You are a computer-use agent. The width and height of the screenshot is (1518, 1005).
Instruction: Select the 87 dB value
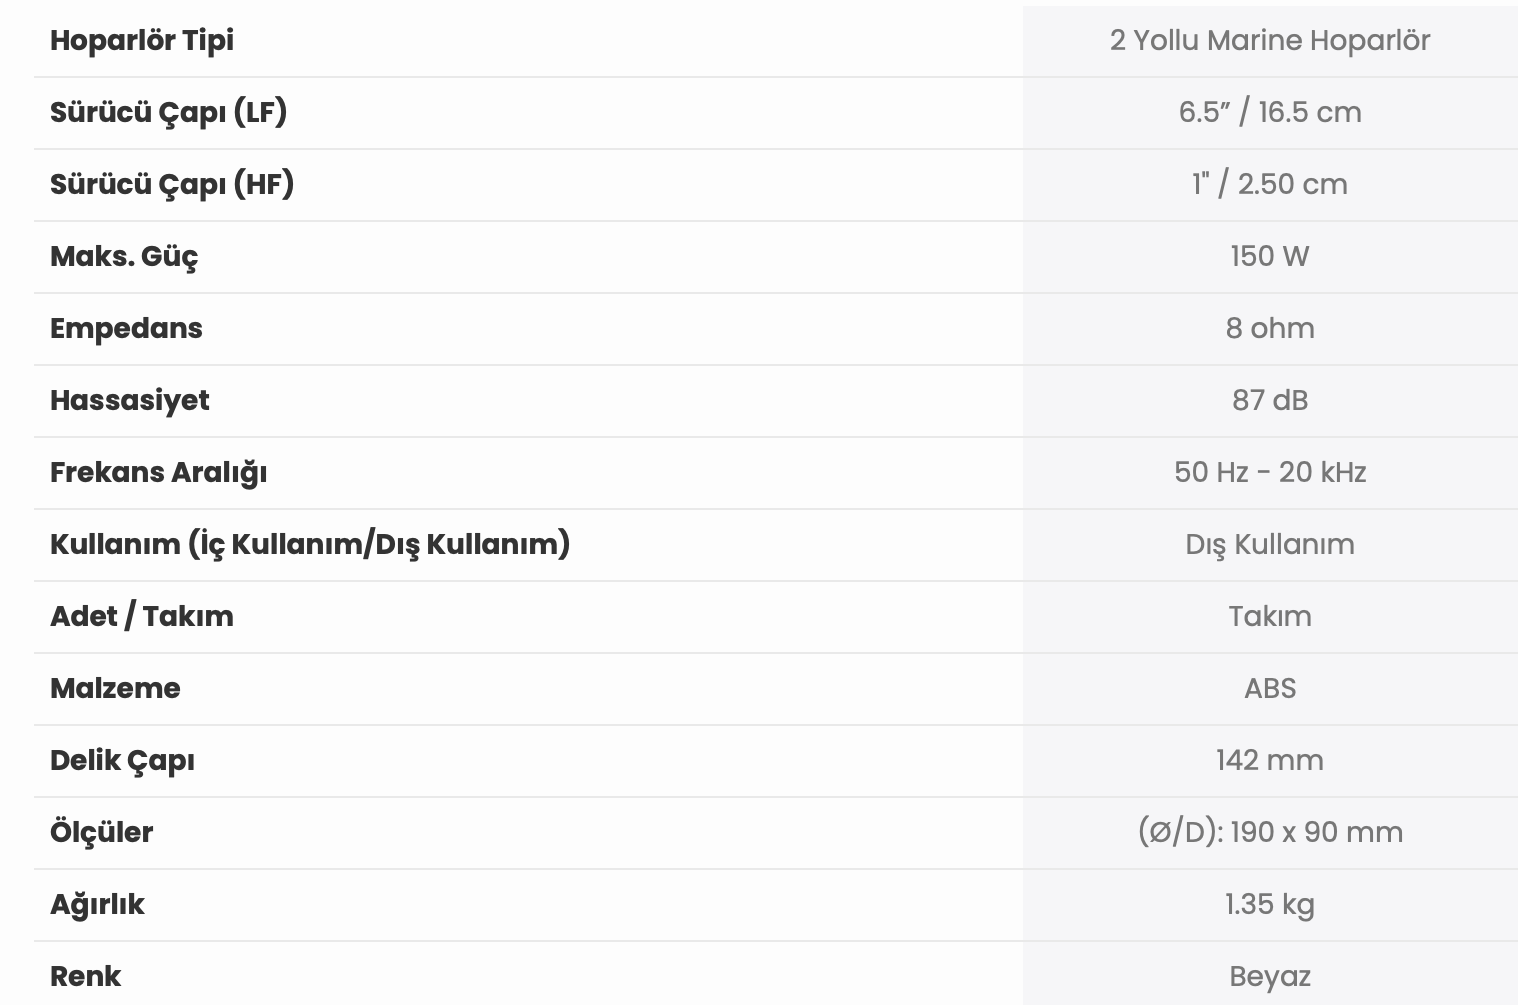1270,400
